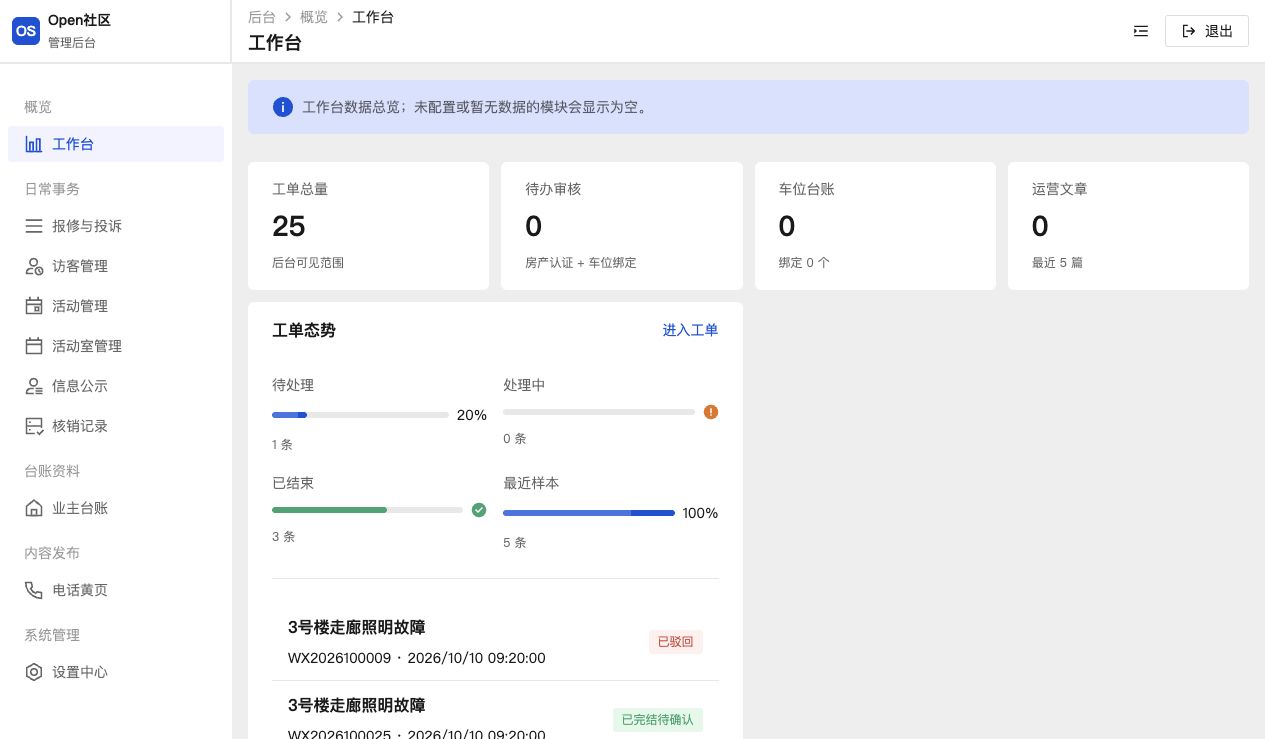Click the 待处理 20% progress bar
1265x739 pixels.
360,415
